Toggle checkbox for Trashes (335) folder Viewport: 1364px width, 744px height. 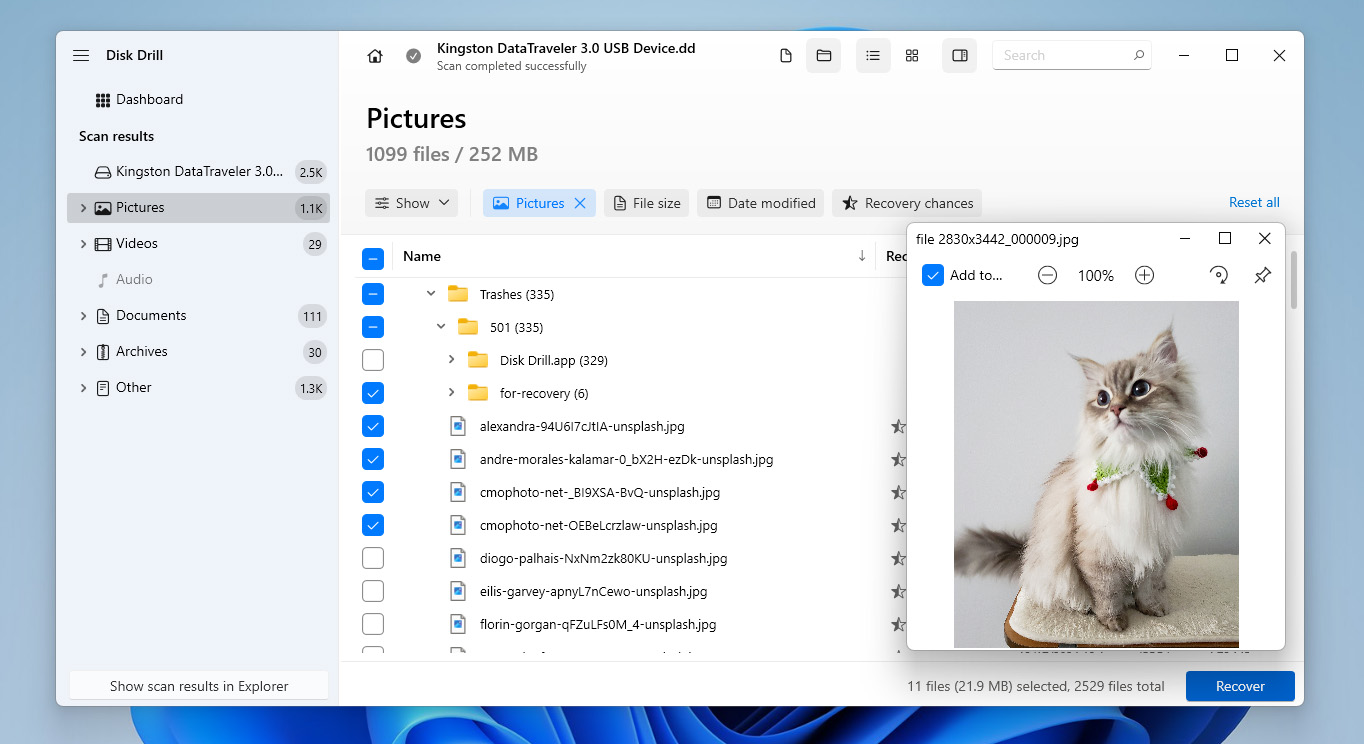[x=373, y=294]
